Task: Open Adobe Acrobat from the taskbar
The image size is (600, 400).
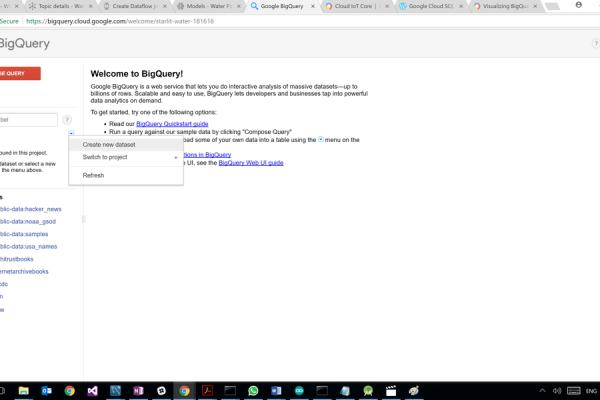Action: [x=207, y=391]
